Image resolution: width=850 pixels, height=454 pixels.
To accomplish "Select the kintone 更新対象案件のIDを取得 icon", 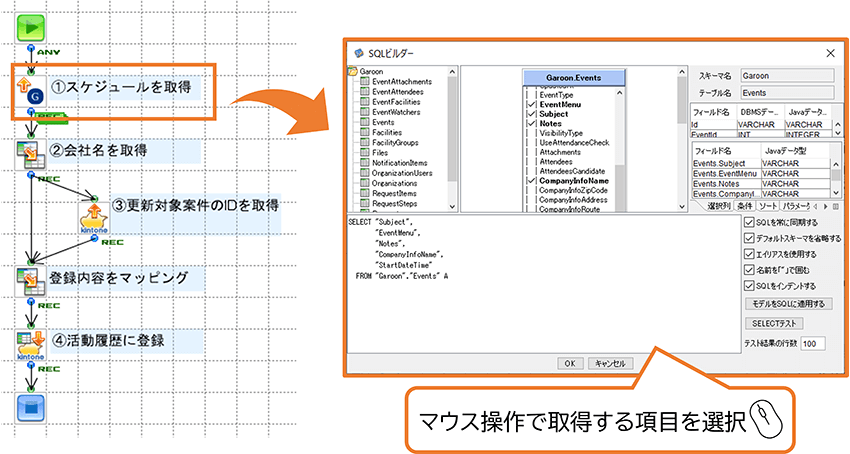I will [x=94, y=218].
